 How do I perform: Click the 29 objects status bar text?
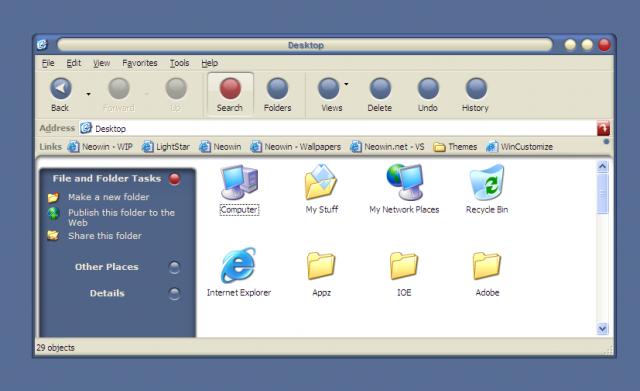point(56,348)
